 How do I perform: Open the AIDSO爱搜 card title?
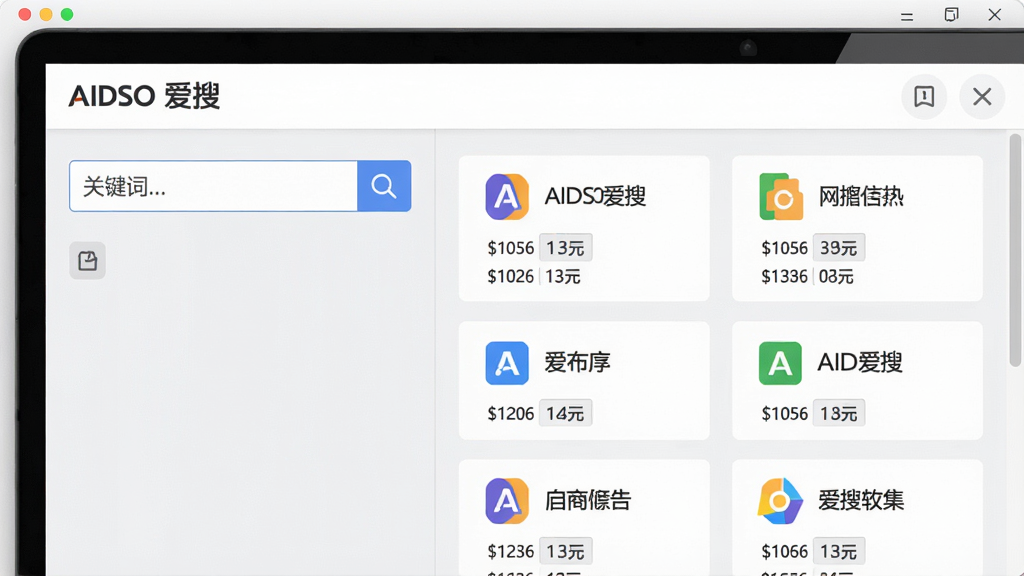click(595, 196)
